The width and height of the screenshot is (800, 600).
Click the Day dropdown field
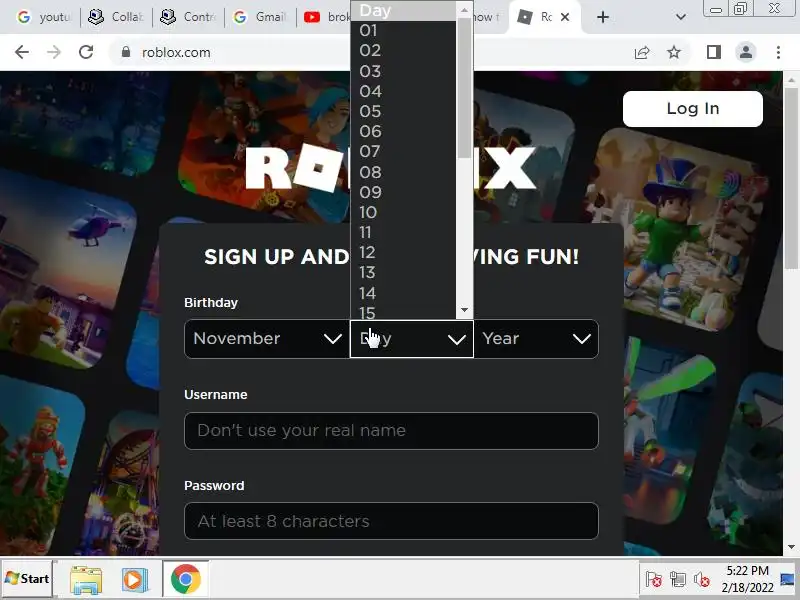pos(412,339)
